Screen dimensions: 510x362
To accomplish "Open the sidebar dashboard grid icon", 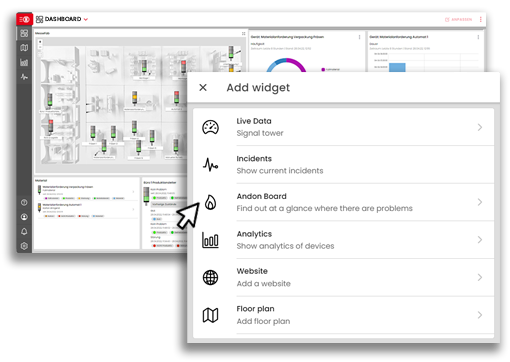I will [24, 33].
